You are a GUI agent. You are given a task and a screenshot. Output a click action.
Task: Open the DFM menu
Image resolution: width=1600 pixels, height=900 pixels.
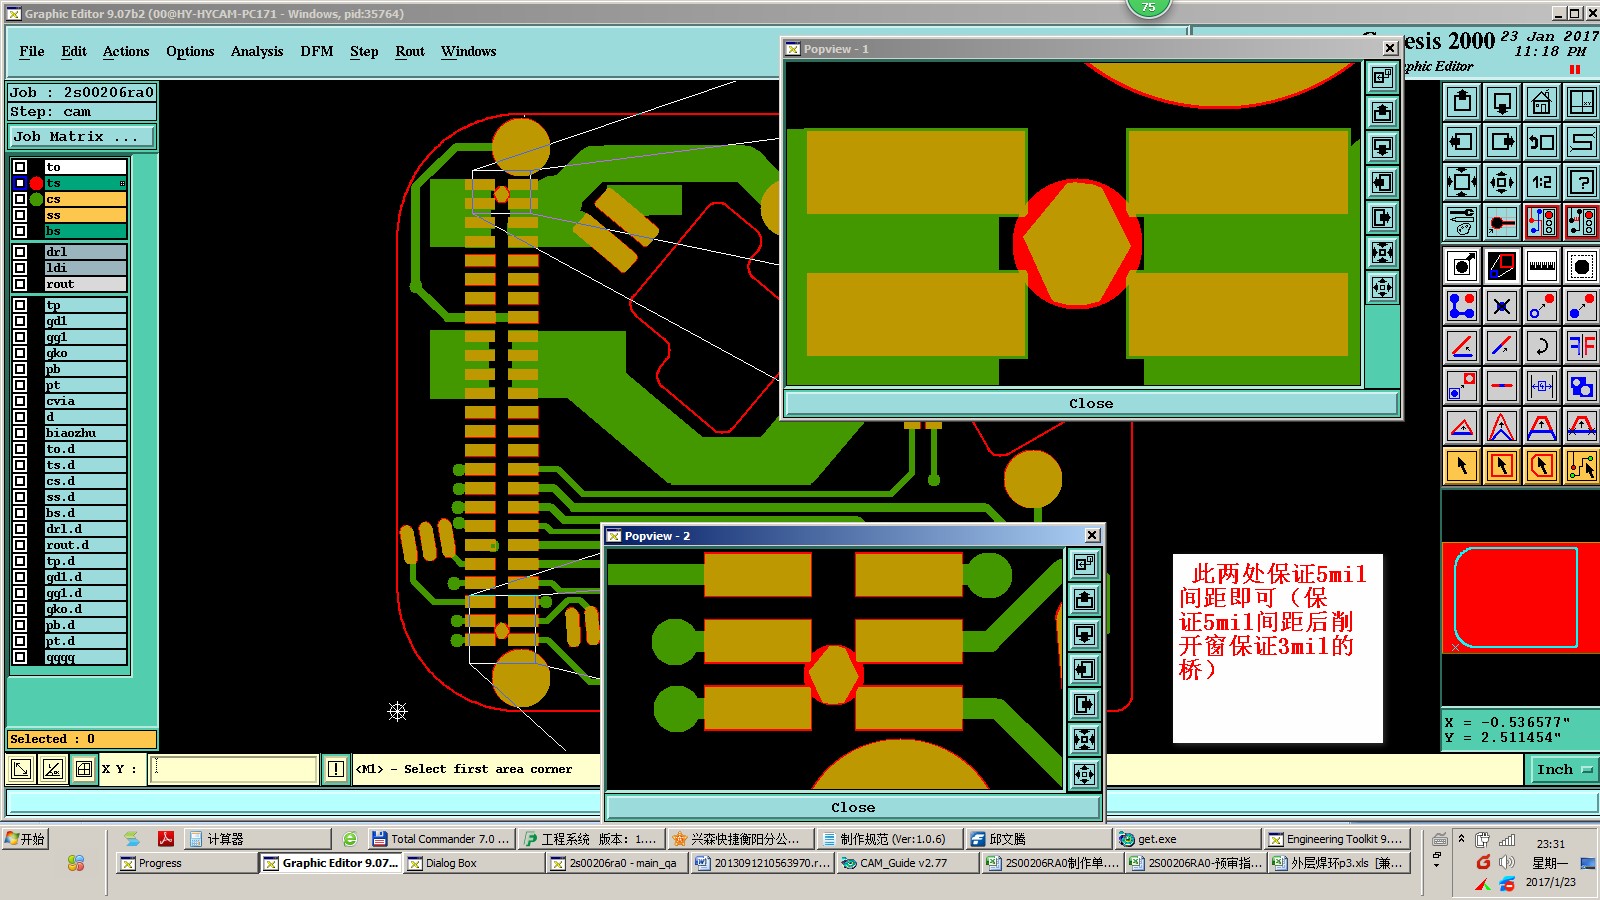coord(317,51)
